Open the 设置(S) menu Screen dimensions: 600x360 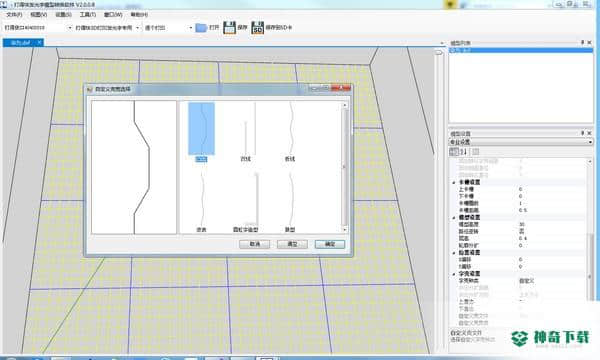(63, 15)
